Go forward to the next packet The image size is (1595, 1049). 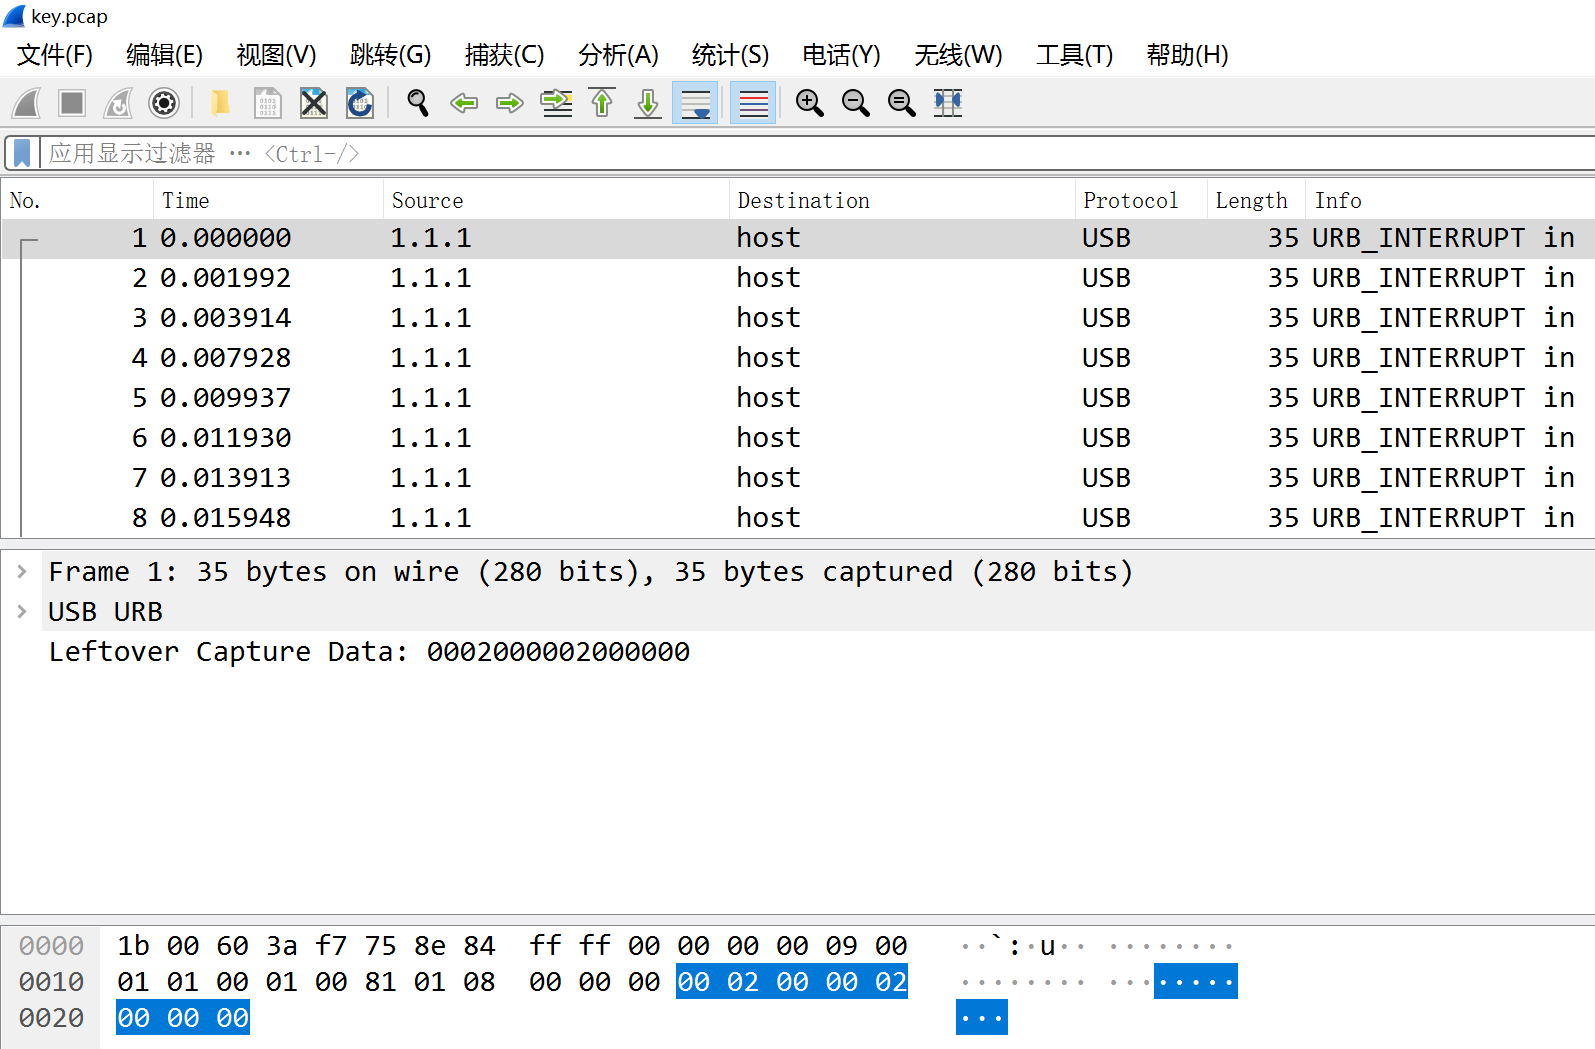(x=510, y=103)
